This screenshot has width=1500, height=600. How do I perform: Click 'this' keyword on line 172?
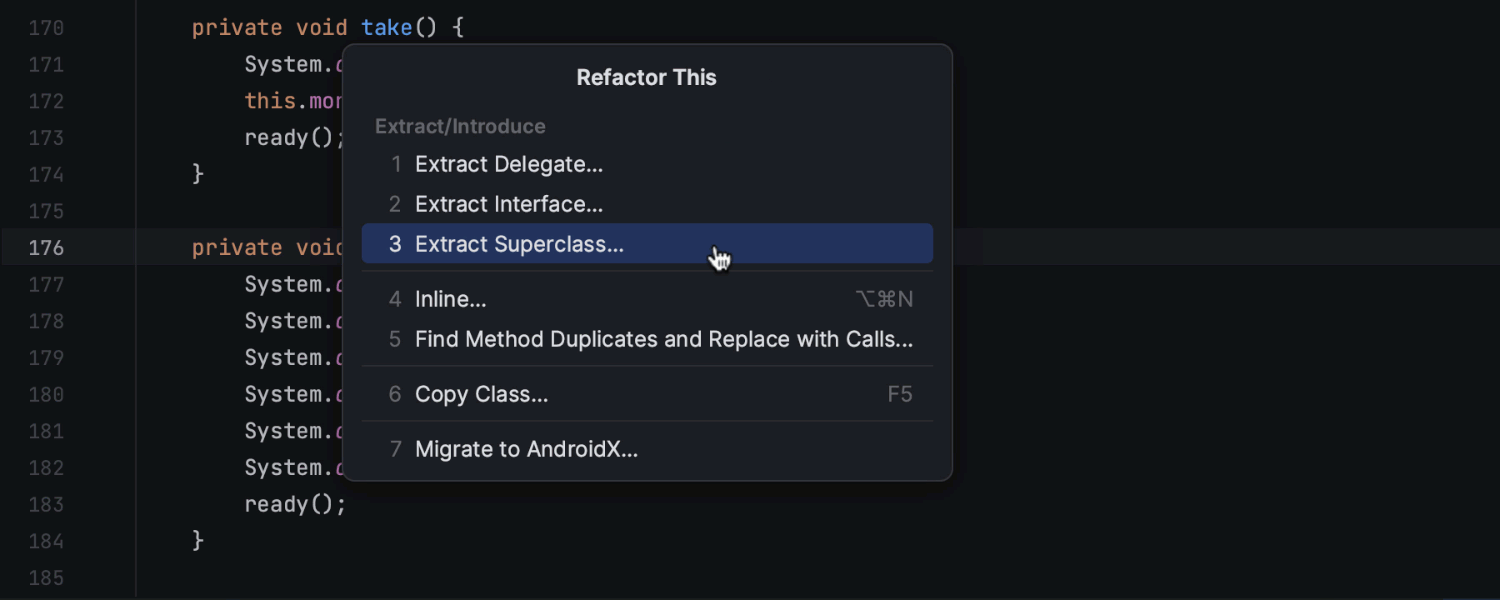coord(270,101)
